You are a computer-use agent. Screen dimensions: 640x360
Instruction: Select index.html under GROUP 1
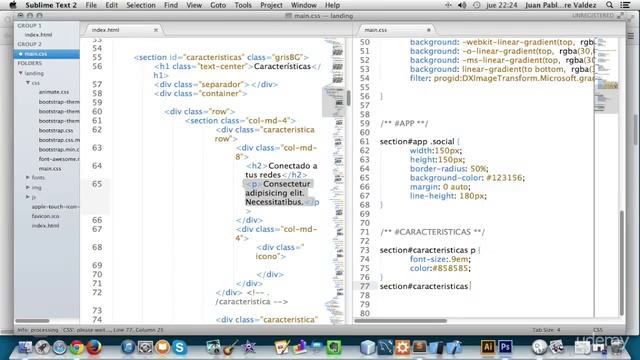pyautogui.click(x=38, y=35)
